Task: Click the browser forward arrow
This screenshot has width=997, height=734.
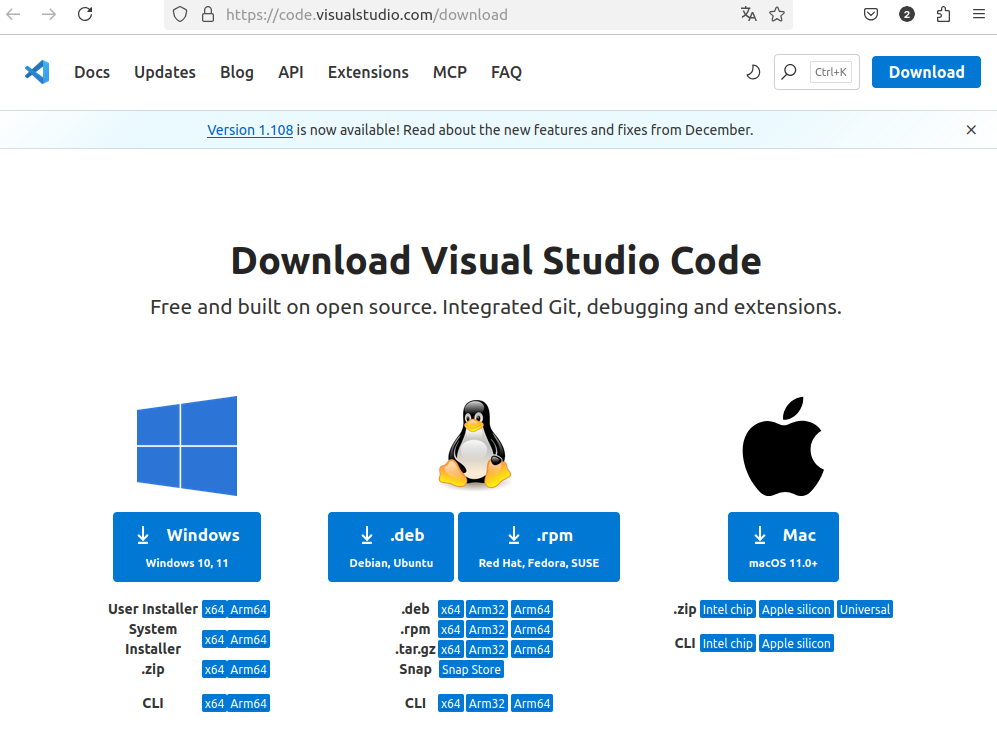Action: (49, 14)
